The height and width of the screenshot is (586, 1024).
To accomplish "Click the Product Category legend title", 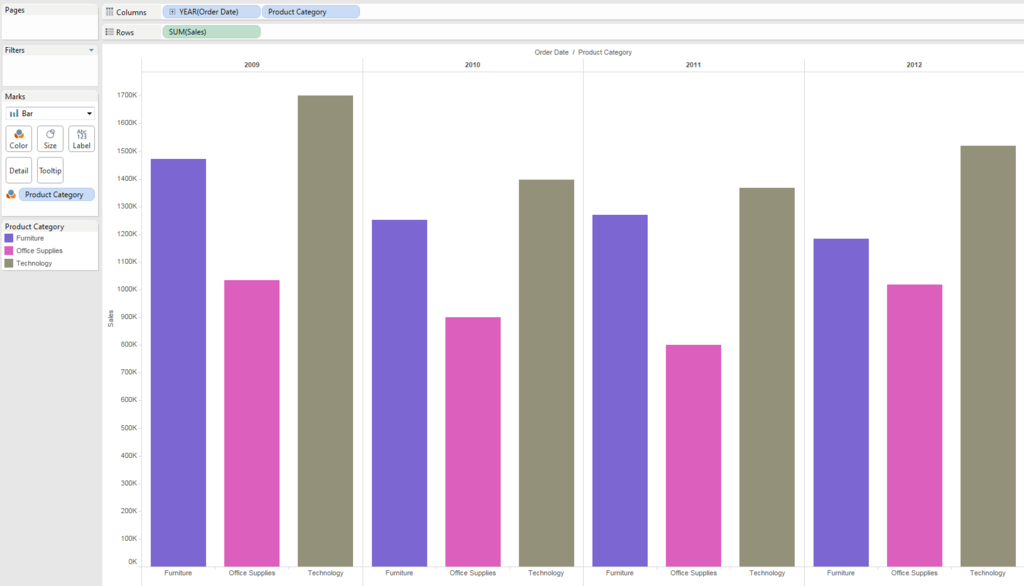I will tap(35, 227).
